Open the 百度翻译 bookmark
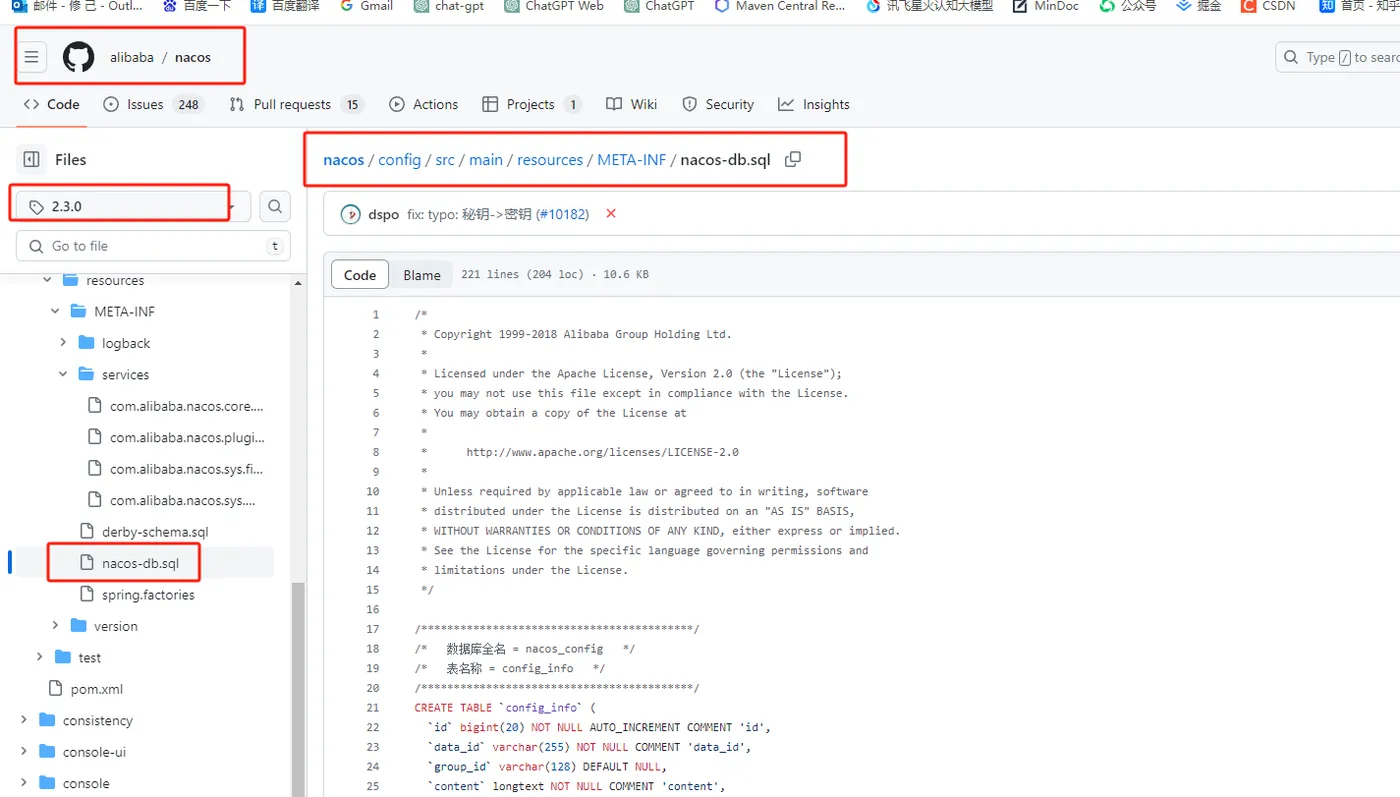 point(285,6)
